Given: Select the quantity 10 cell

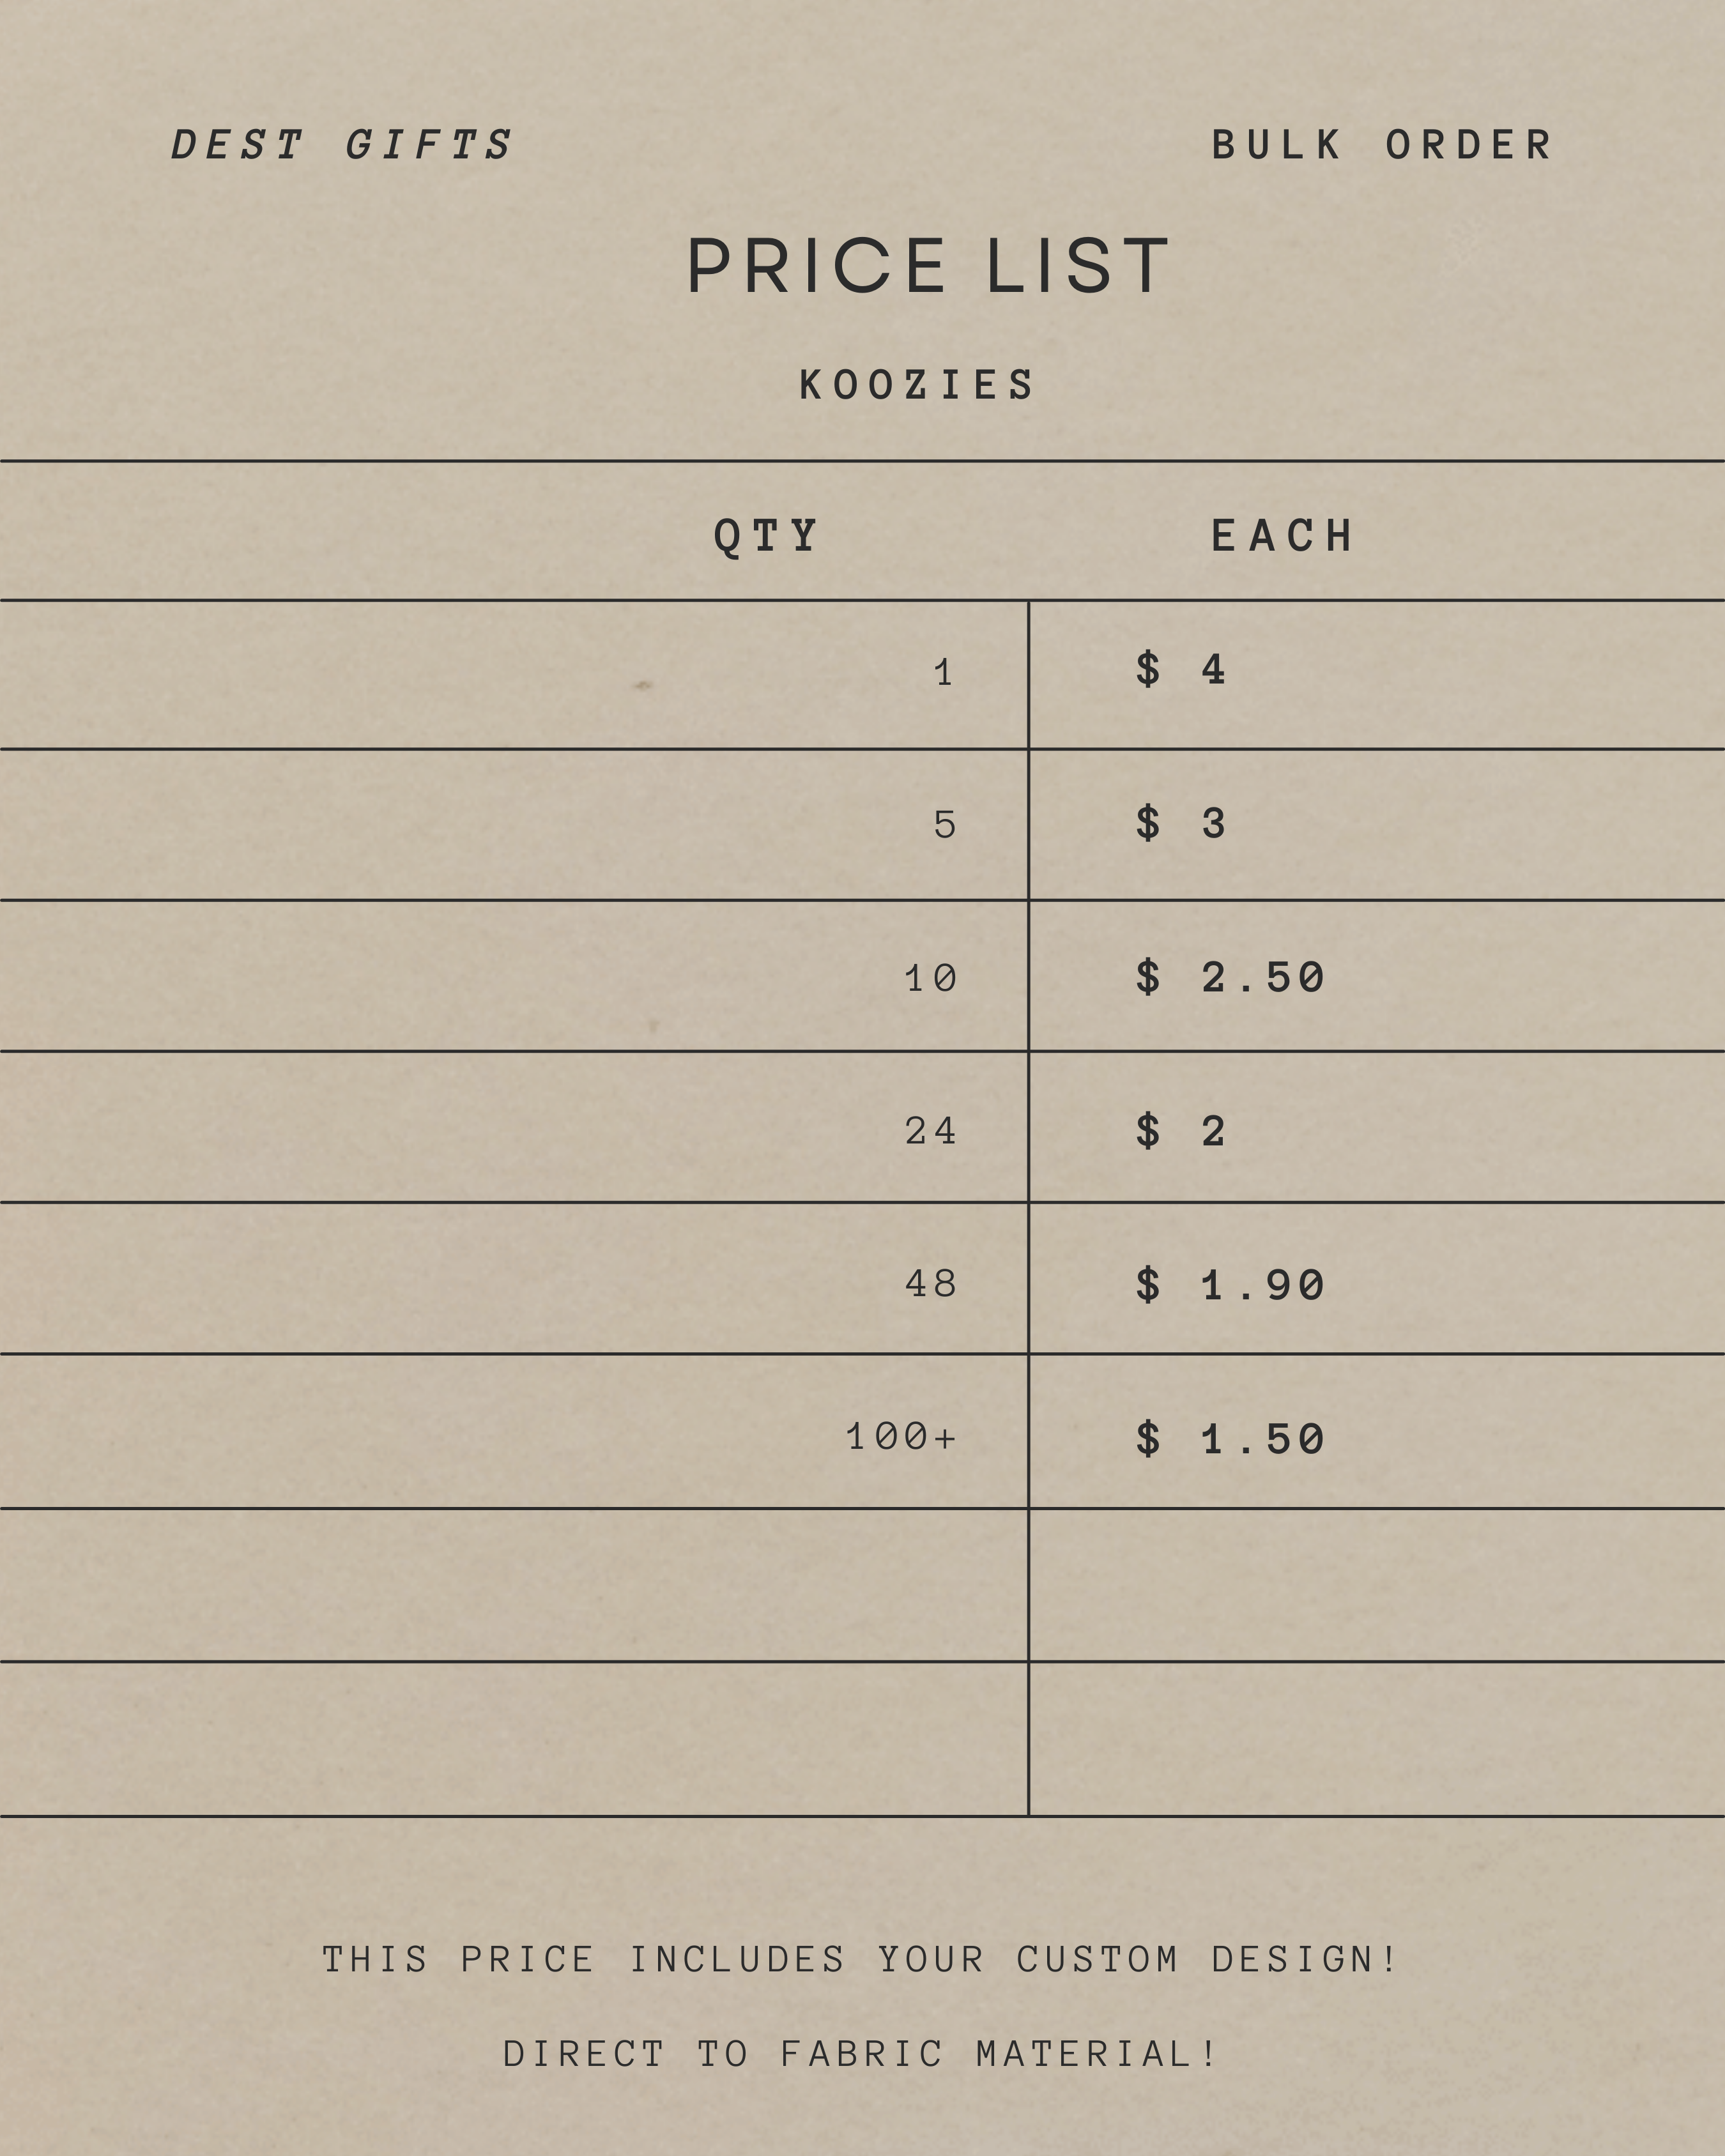Looking at the screenshot, I should pos(930,978).
